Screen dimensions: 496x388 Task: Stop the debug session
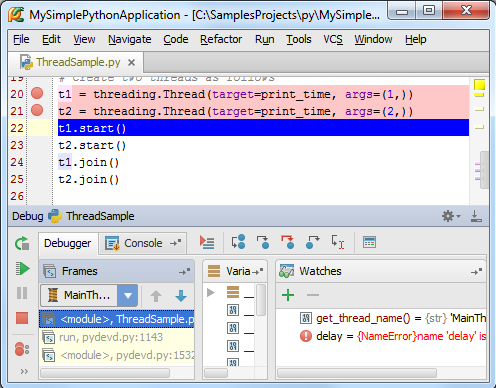pos(22,318)
